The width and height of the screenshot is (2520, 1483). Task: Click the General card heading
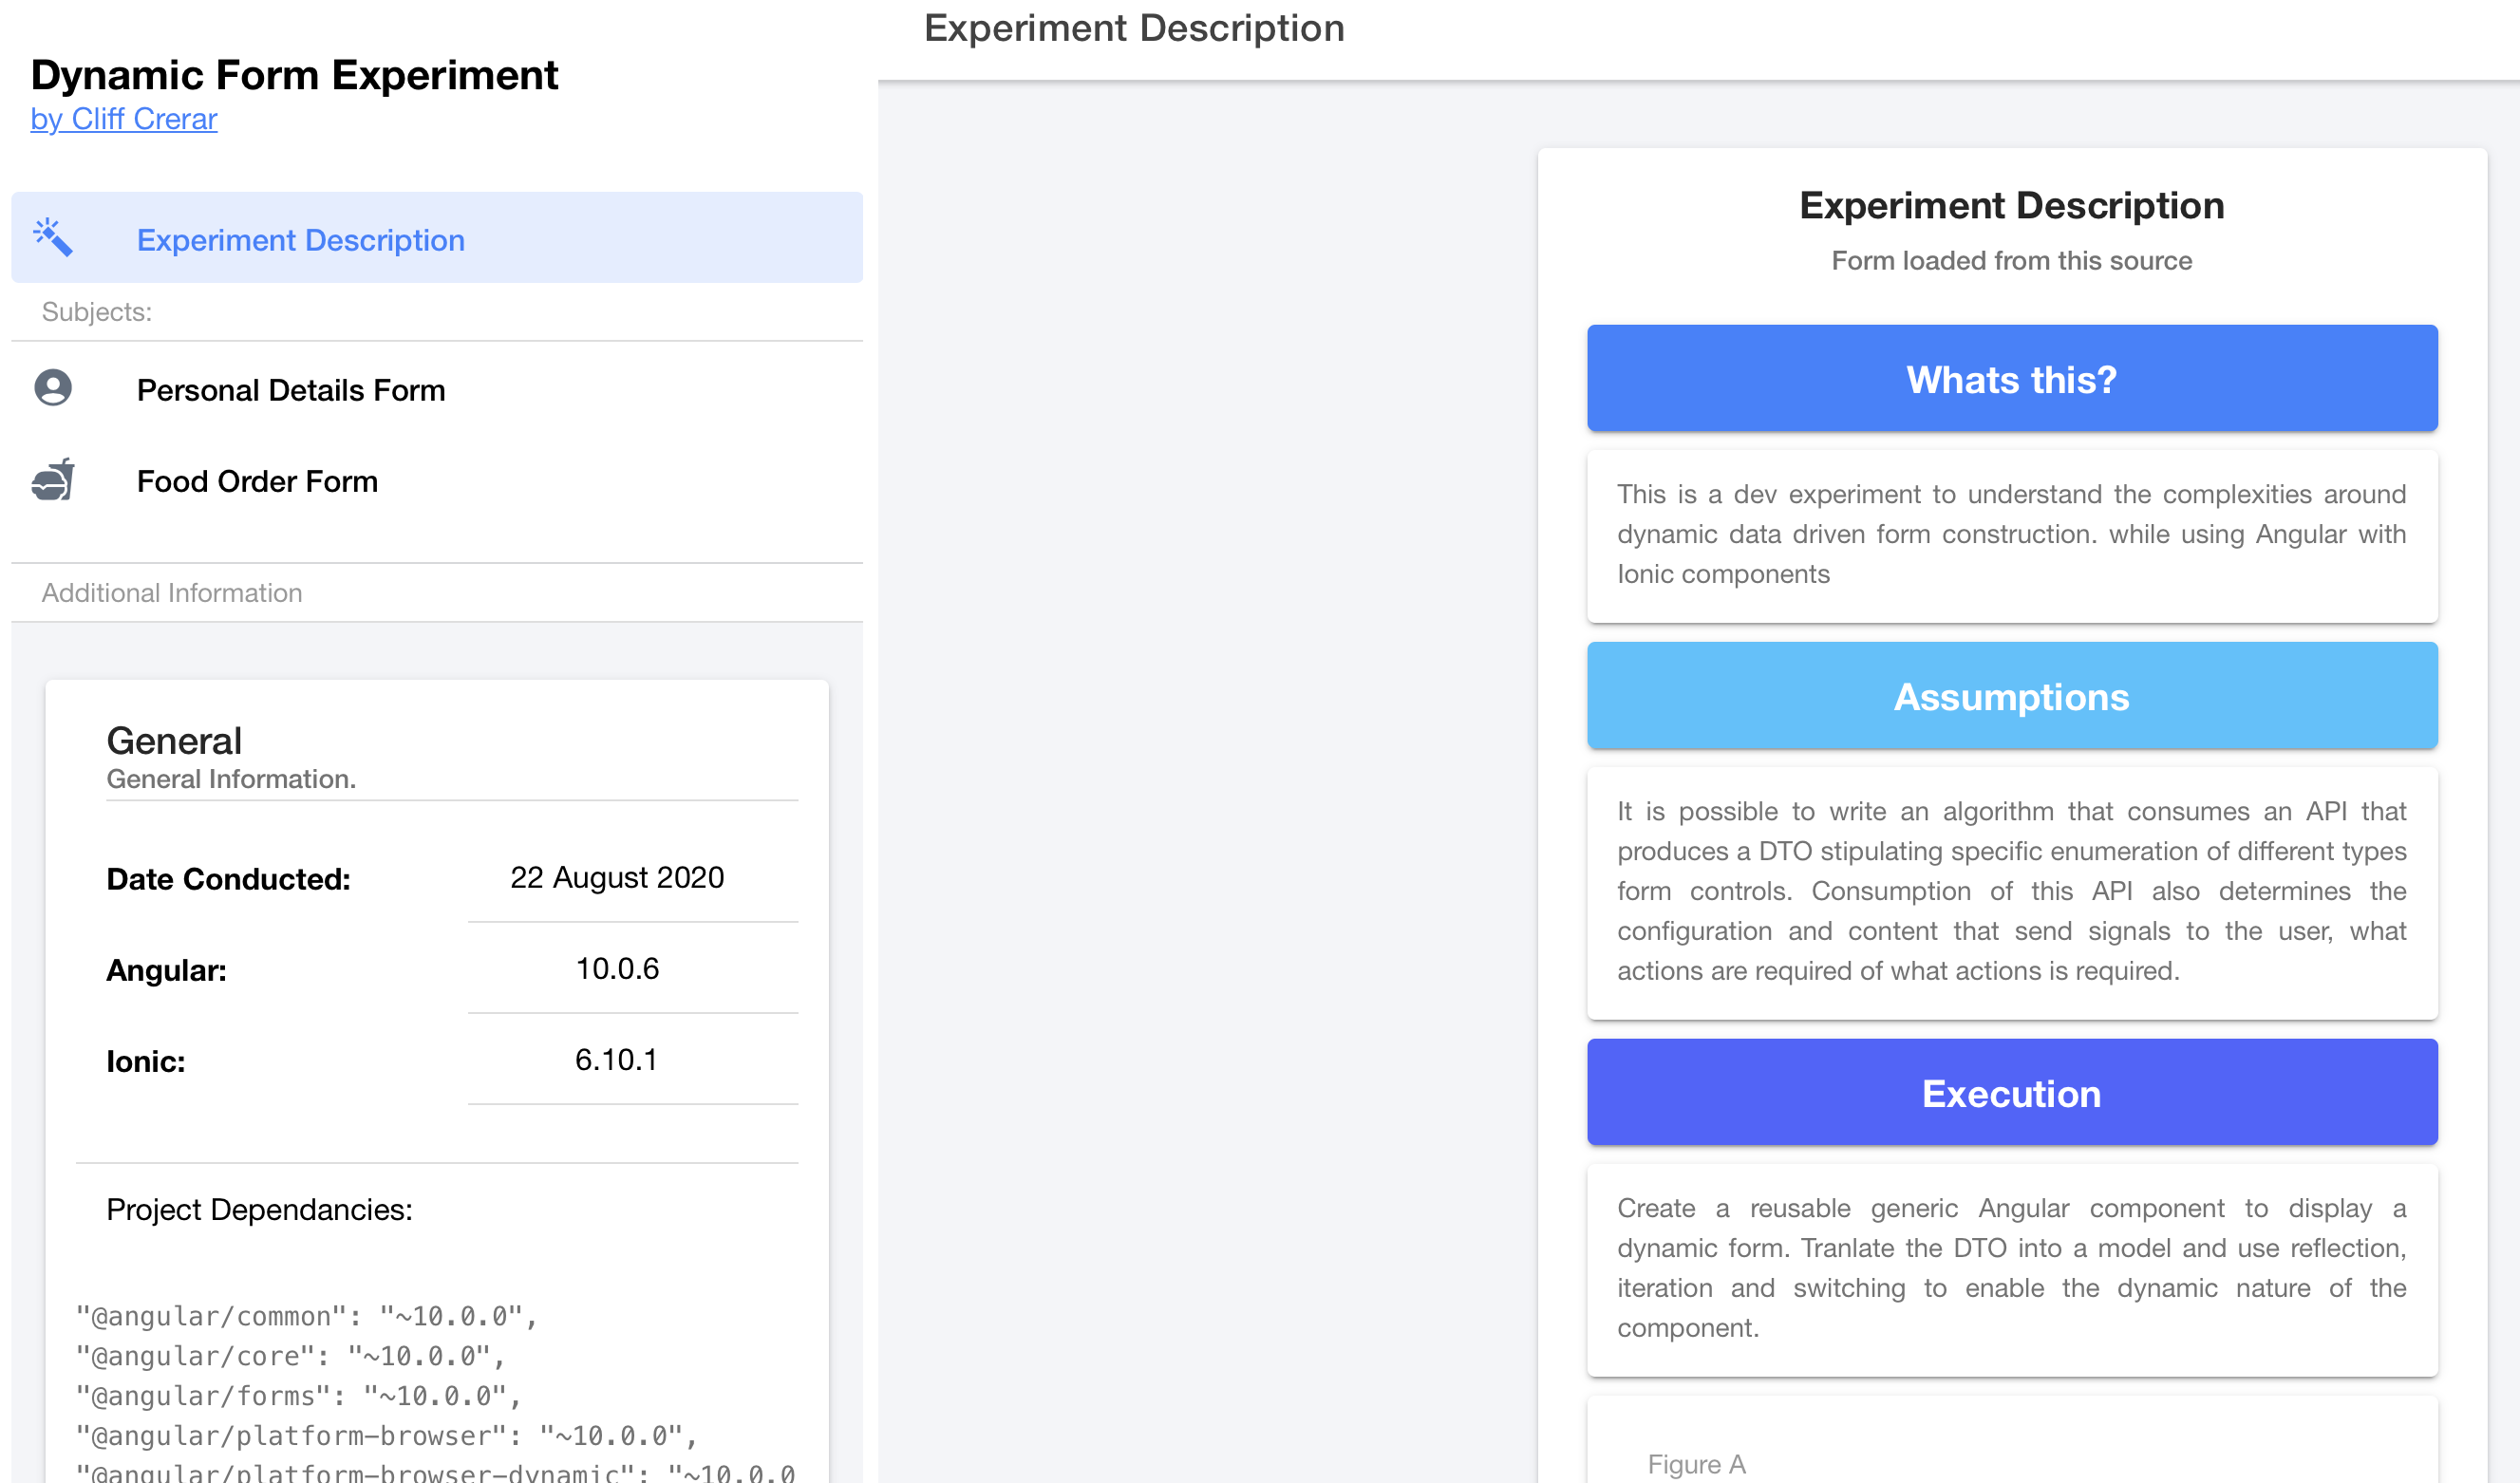(174, 741)
